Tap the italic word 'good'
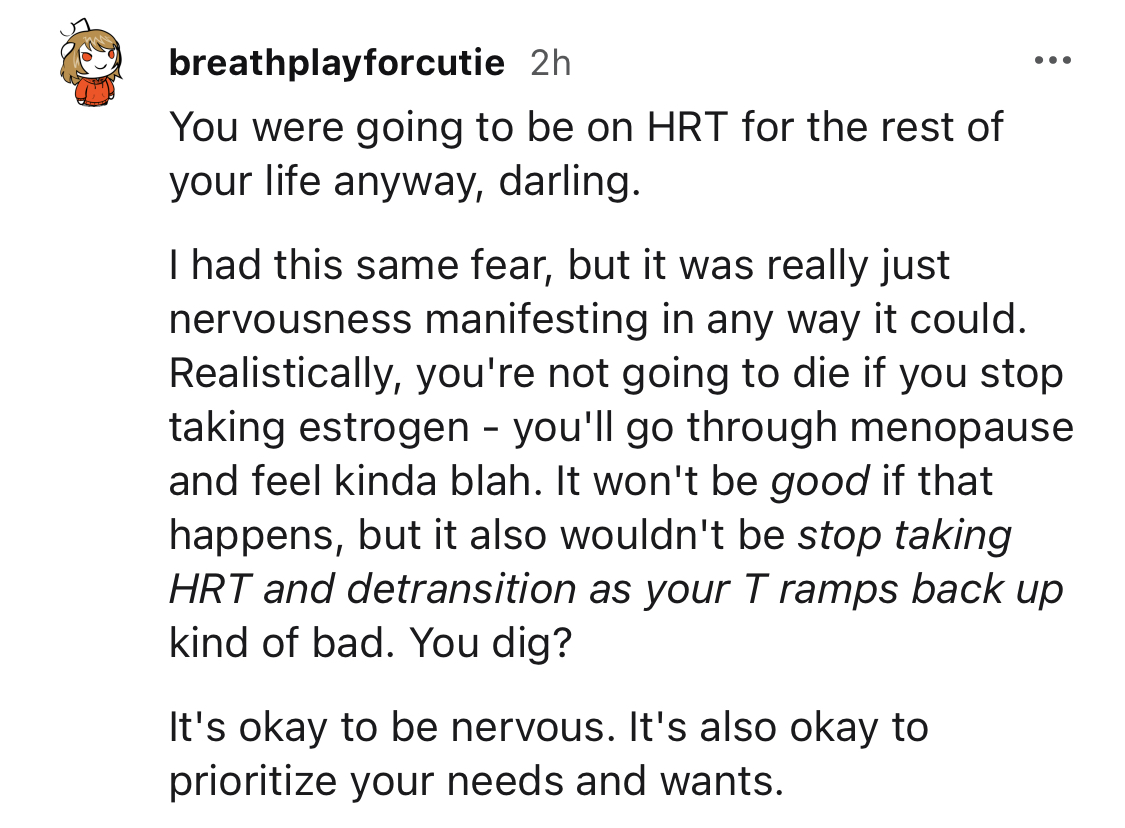The width and height of the screenshot is (1125, 828). [819, 481]
